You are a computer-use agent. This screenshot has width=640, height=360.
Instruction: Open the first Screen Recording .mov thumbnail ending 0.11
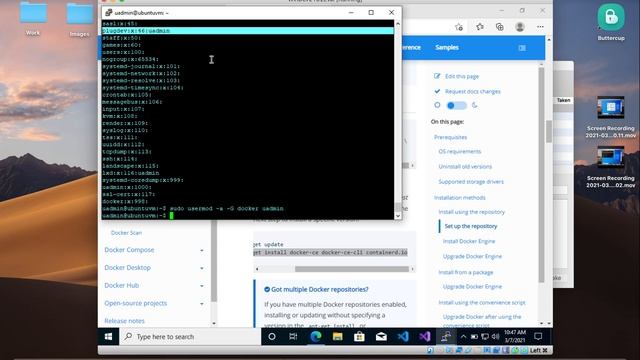(x=611, y=108)
